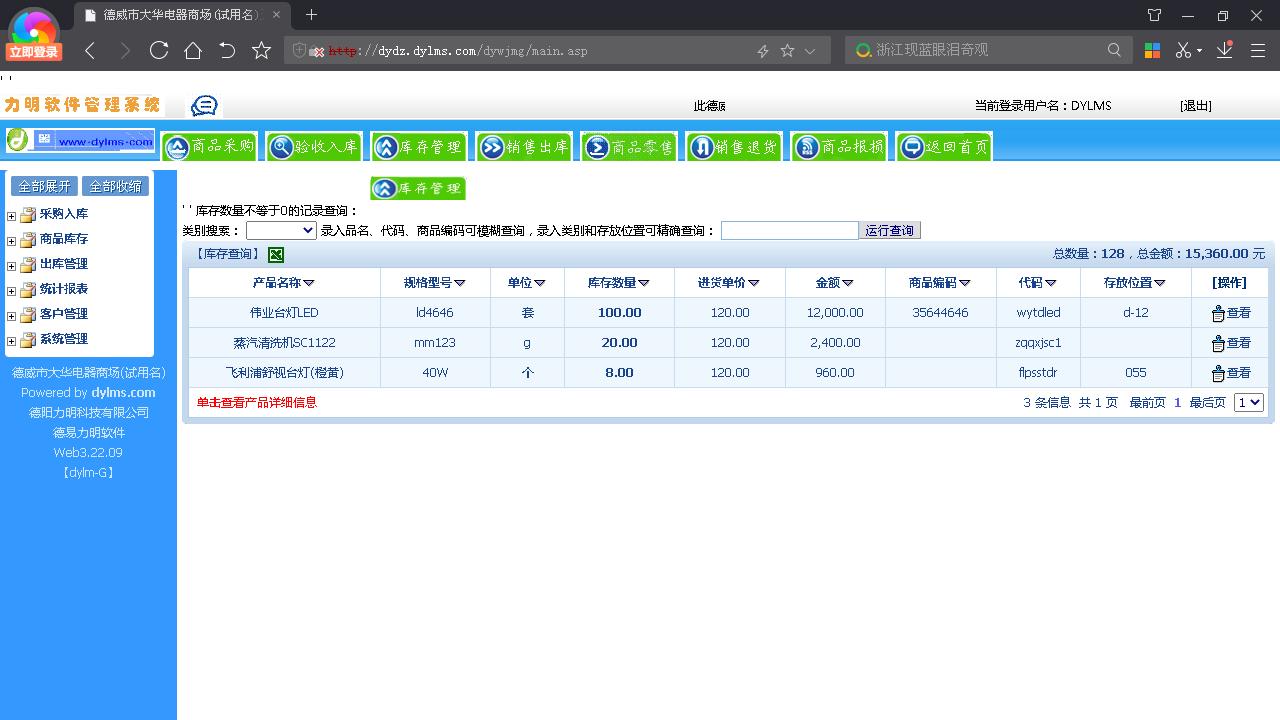Select the 验收入库 toolbar icon

pos(313,145)
